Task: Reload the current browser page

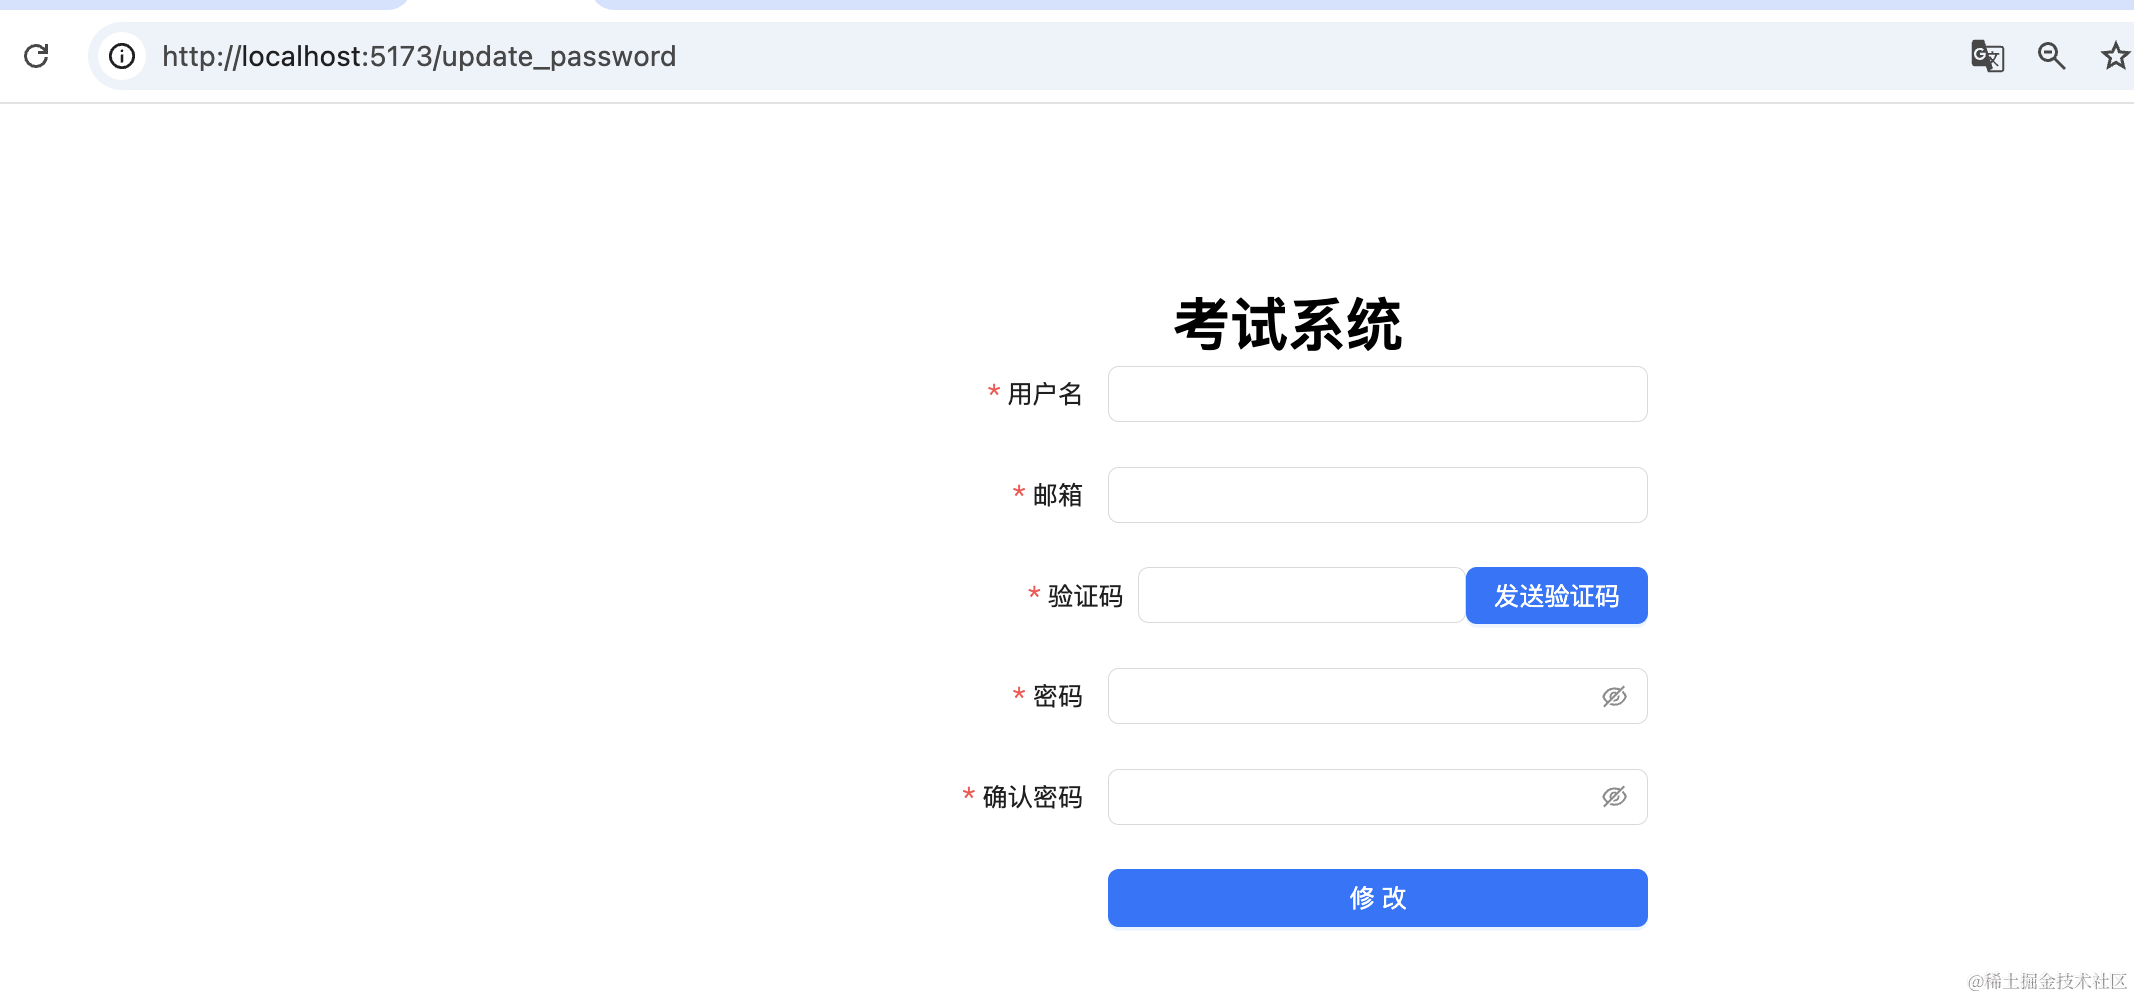Action: pos(36,56)
